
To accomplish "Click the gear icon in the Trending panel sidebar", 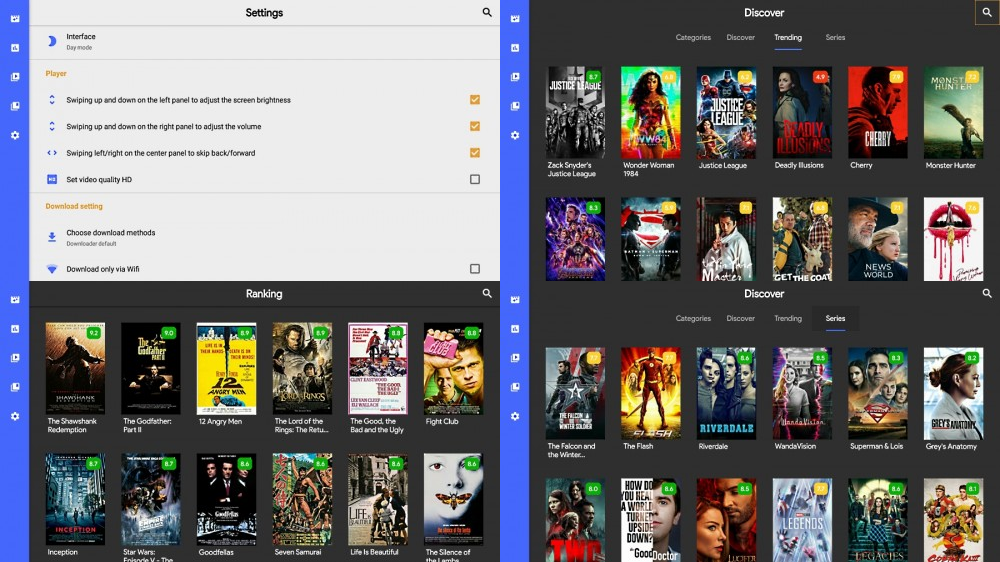I will coord(515,135).
